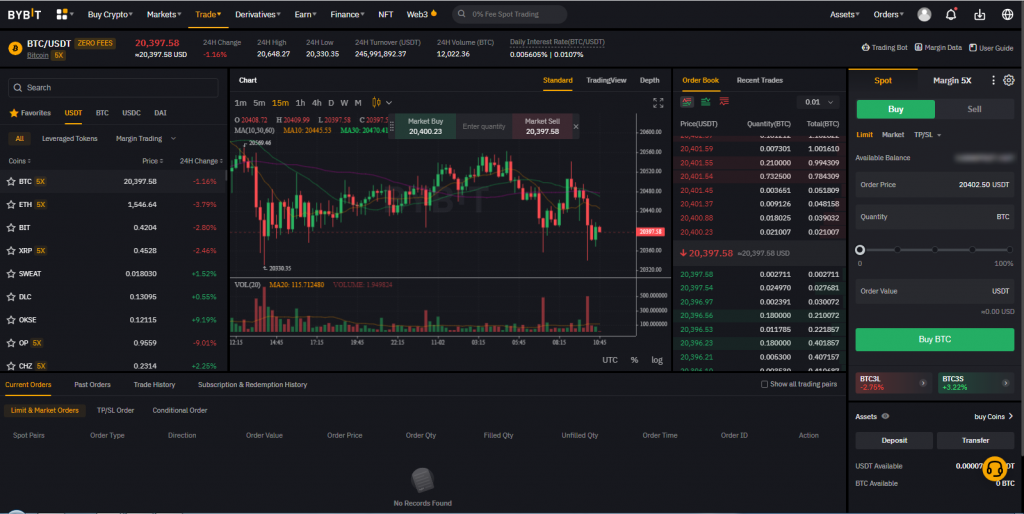The width and height of the screenshot is (1024, 514).
Task: Favorite the XRP coin star
Action: click(11, 251)
